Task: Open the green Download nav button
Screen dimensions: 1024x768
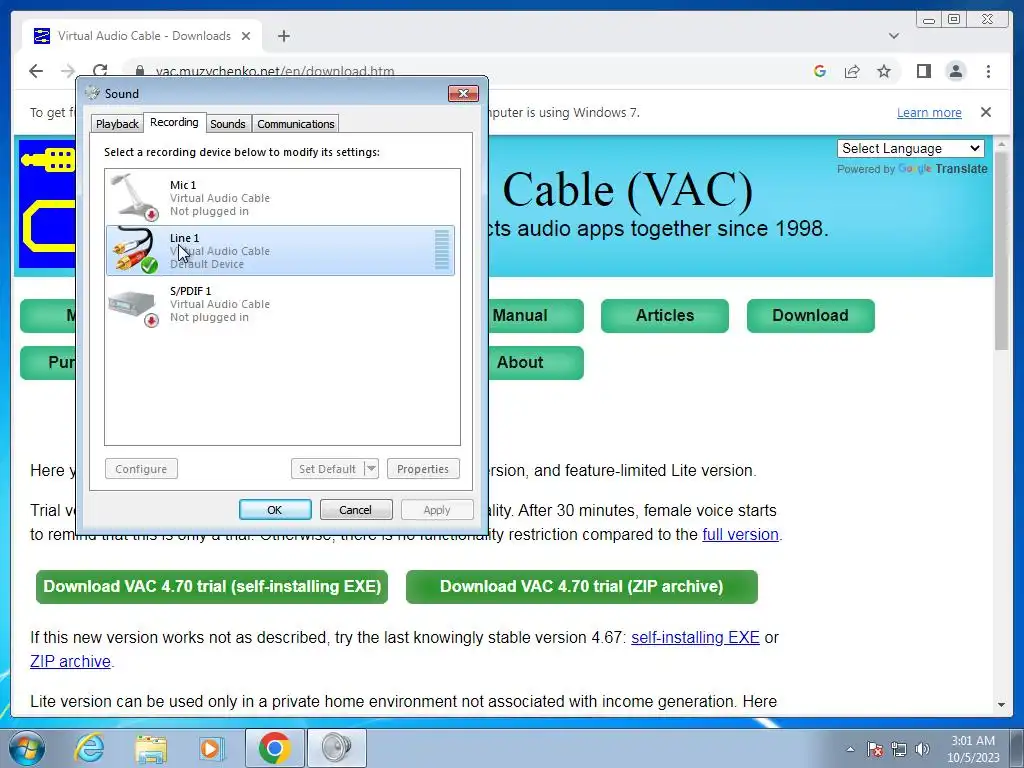Action: click(x=810, y=315)
